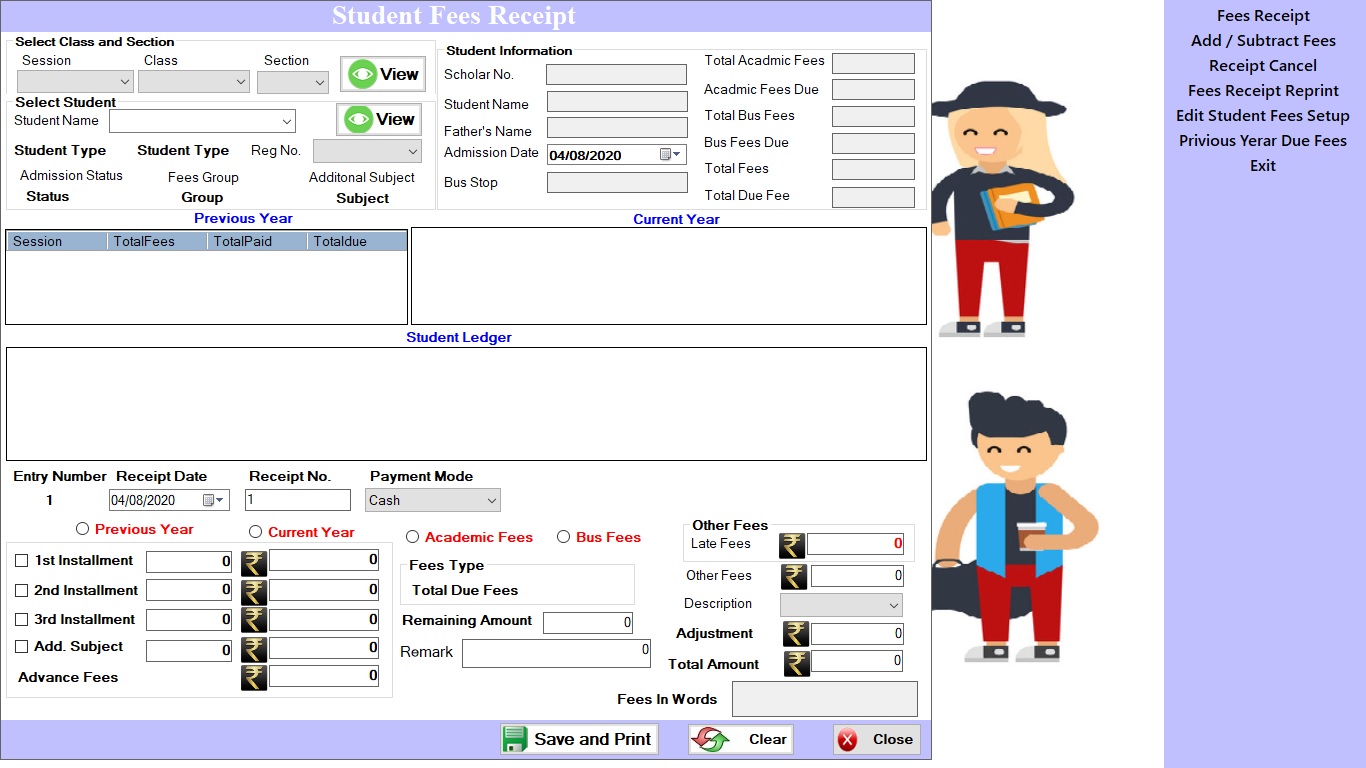Click the Save and Print disk icon

(x=515, y=738)
